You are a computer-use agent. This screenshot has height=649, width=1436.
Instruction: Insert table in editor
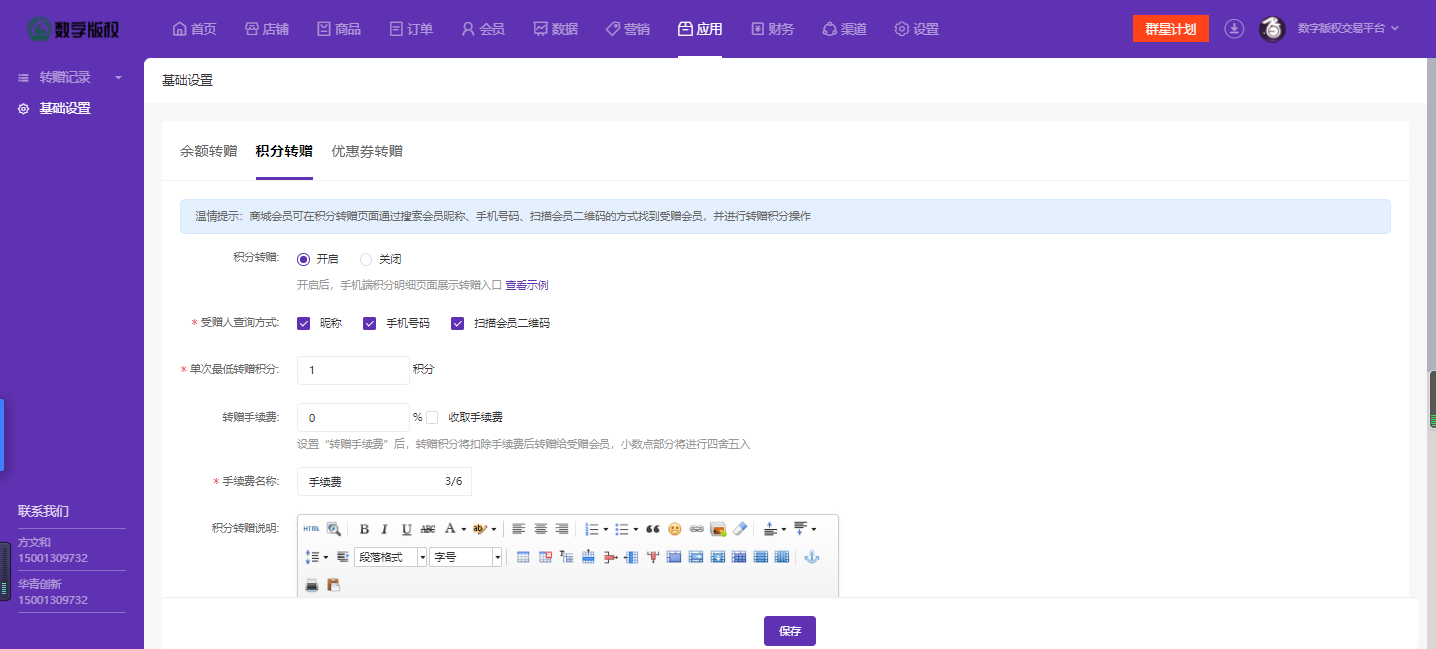(523, 557)
